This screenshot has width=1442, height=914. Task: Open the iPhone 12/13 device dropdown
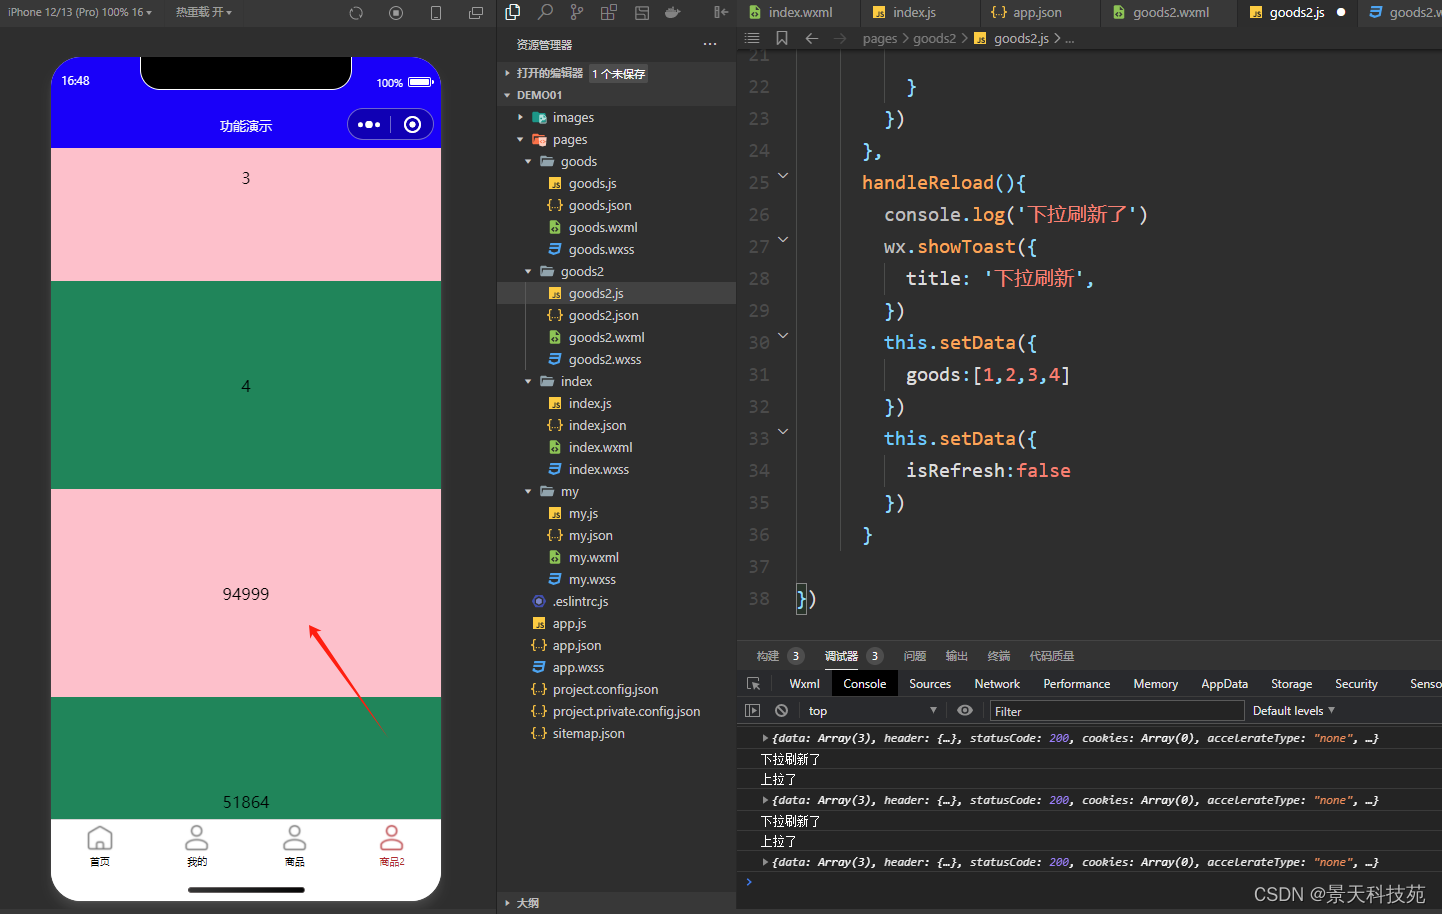80,12
